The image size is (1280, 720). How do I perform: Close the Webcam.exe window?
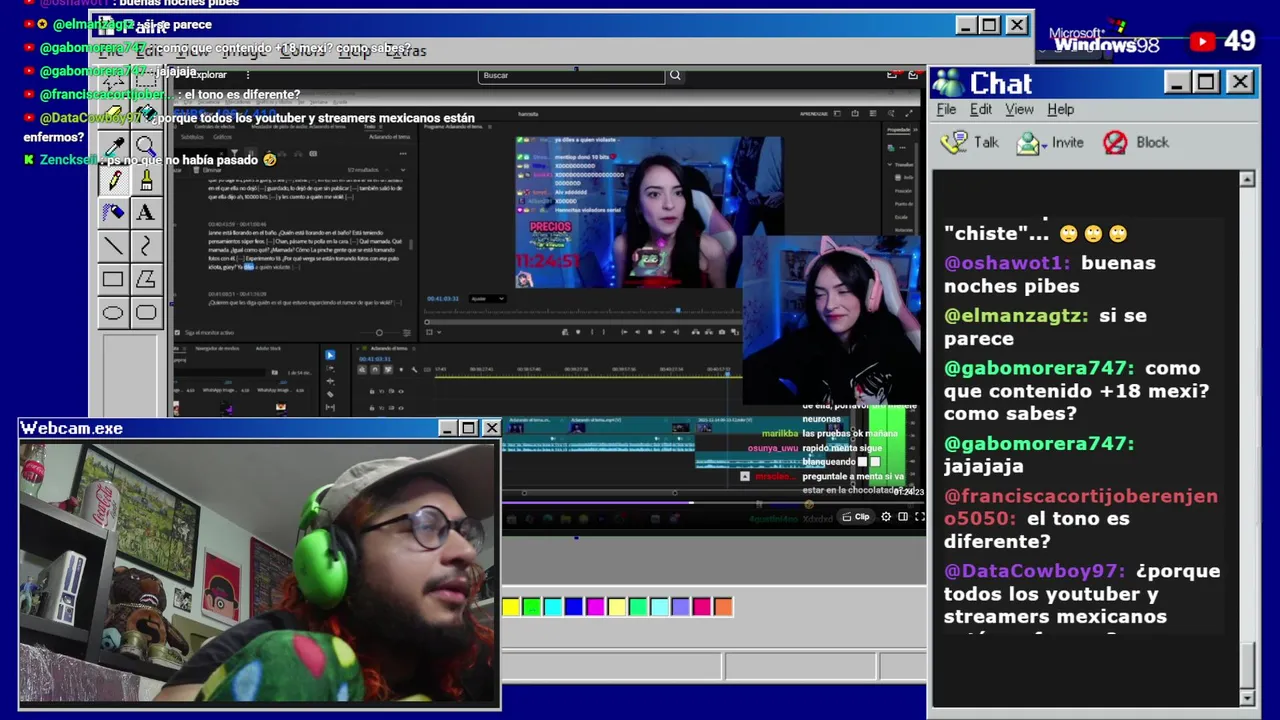coord(491,428)
